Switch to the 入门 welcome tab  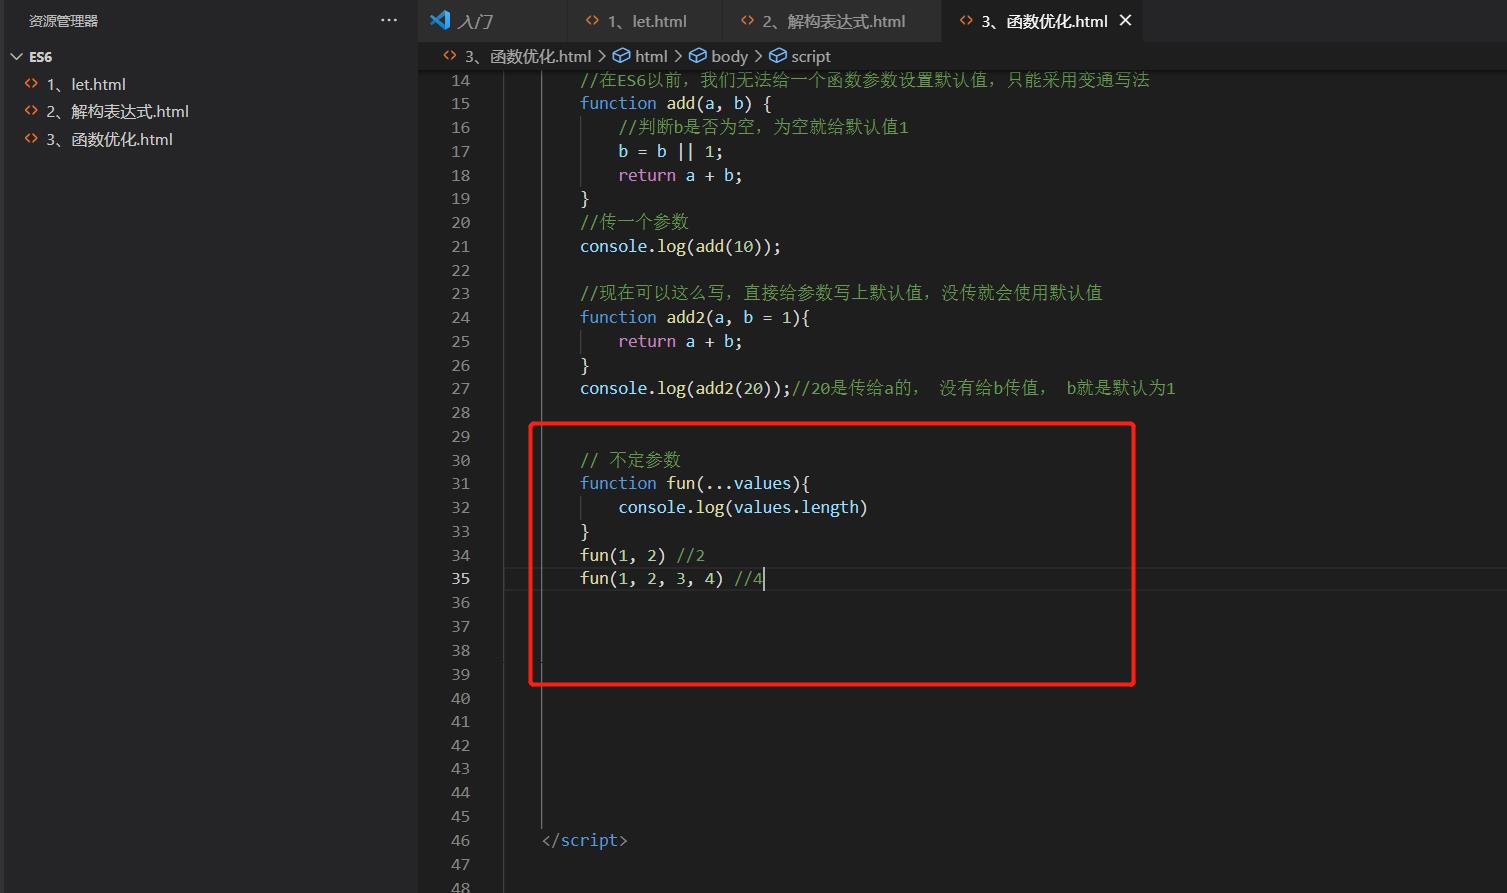492,21
